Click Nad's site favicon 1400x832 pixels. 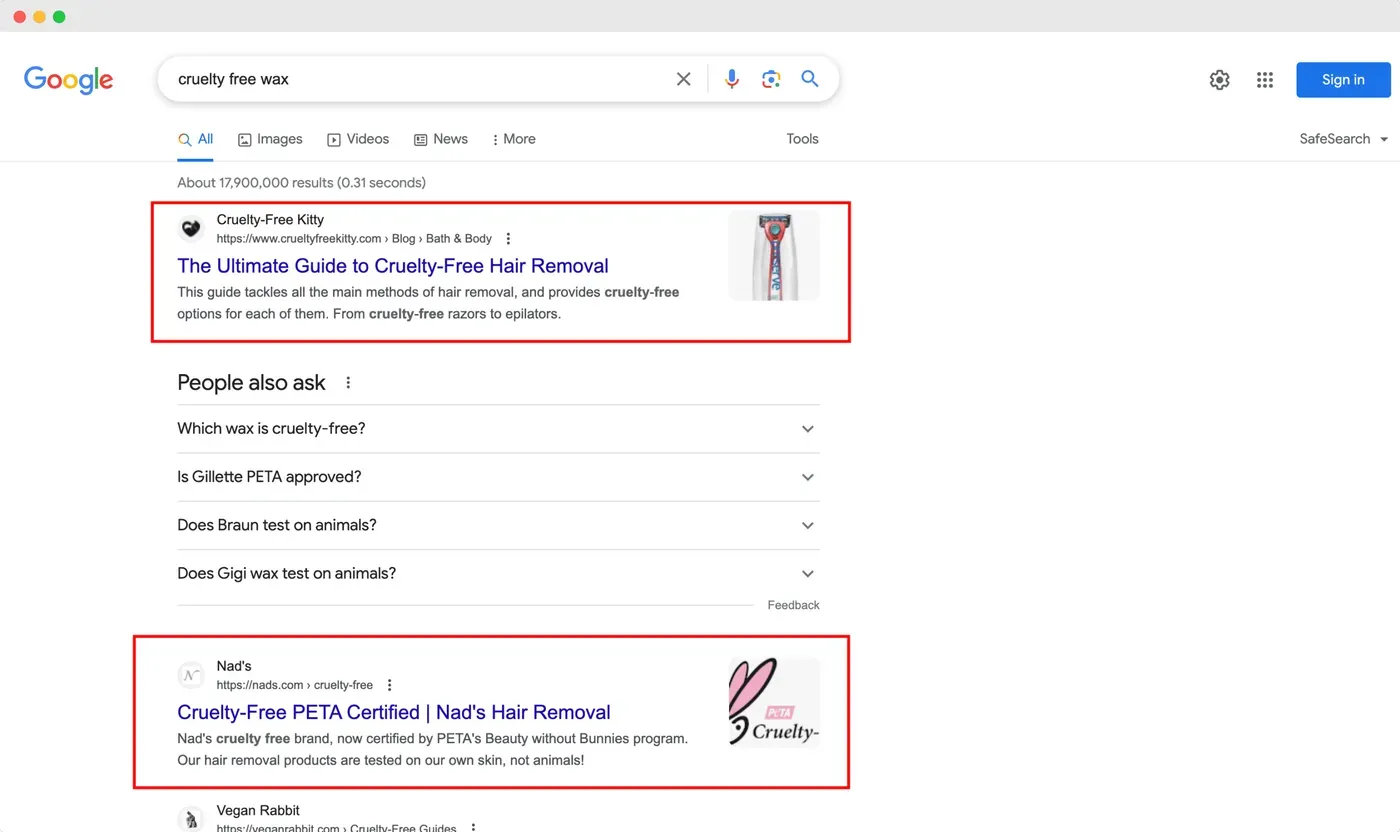pyautogui.click(x=191, y=676)
